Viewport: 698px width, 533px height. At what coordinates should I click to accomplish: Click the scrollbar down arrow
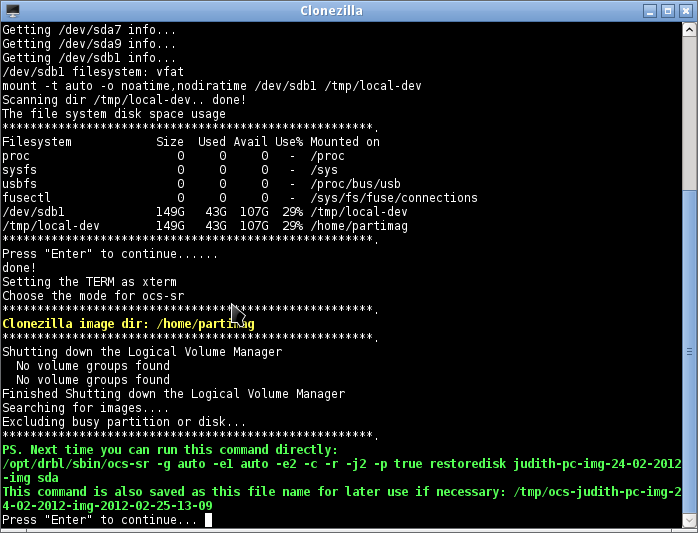[x=689, y=520]
